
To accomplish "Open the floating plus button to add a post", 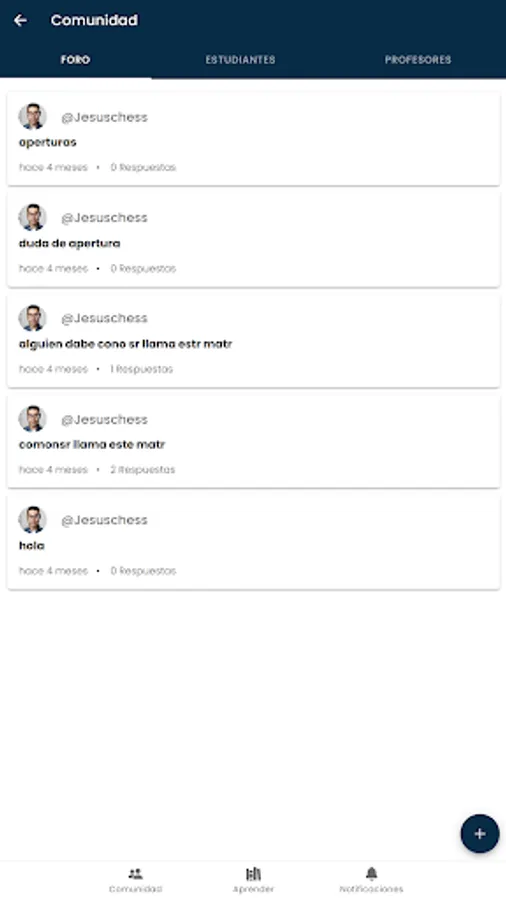I will 480,833.
